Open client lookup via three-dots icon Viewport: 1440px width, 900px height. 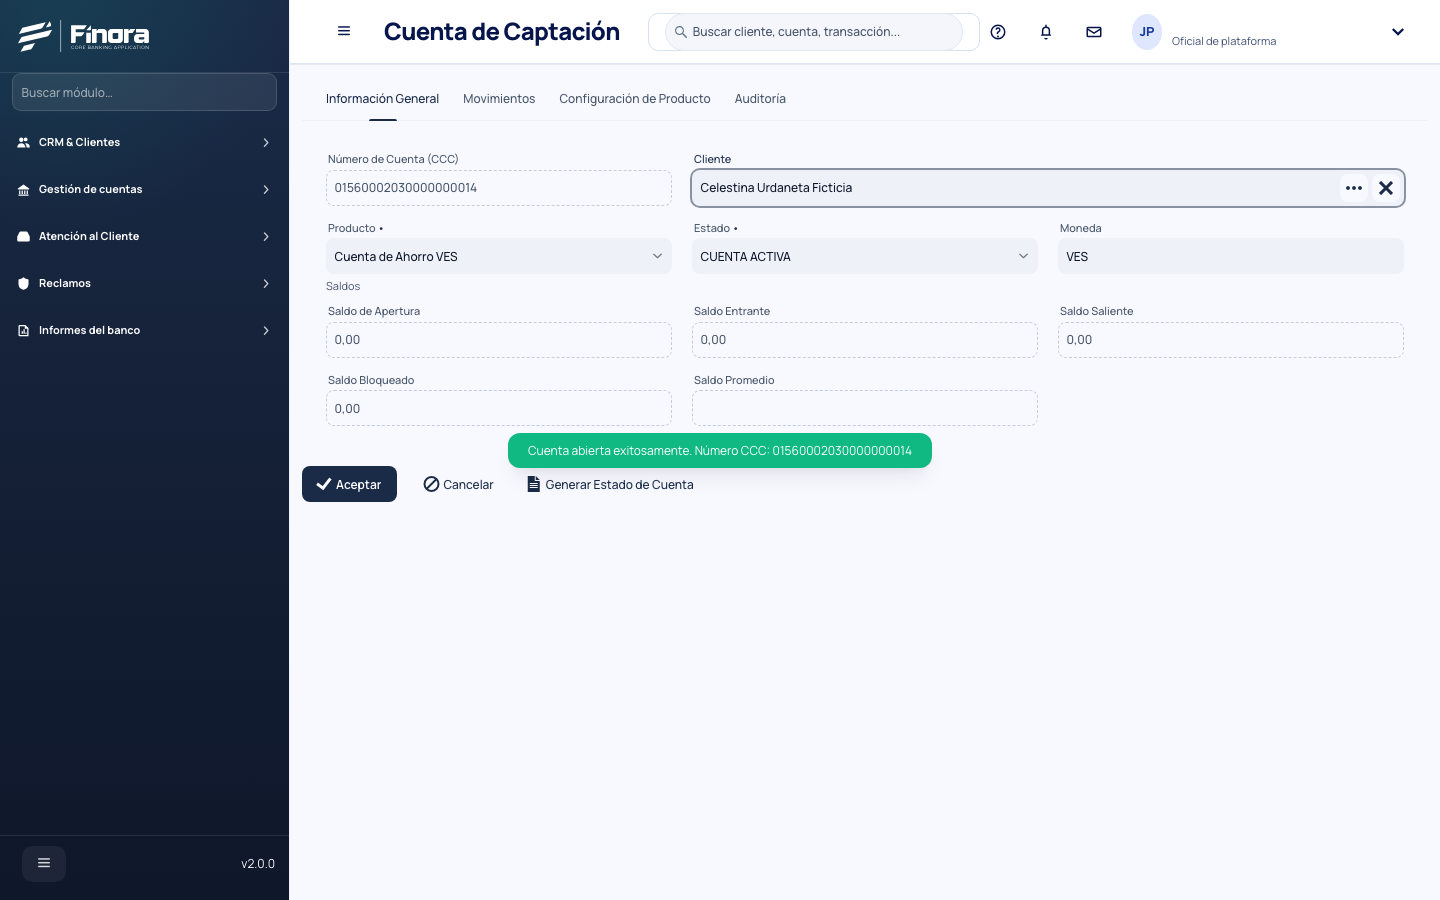[x=1354, y=188]
